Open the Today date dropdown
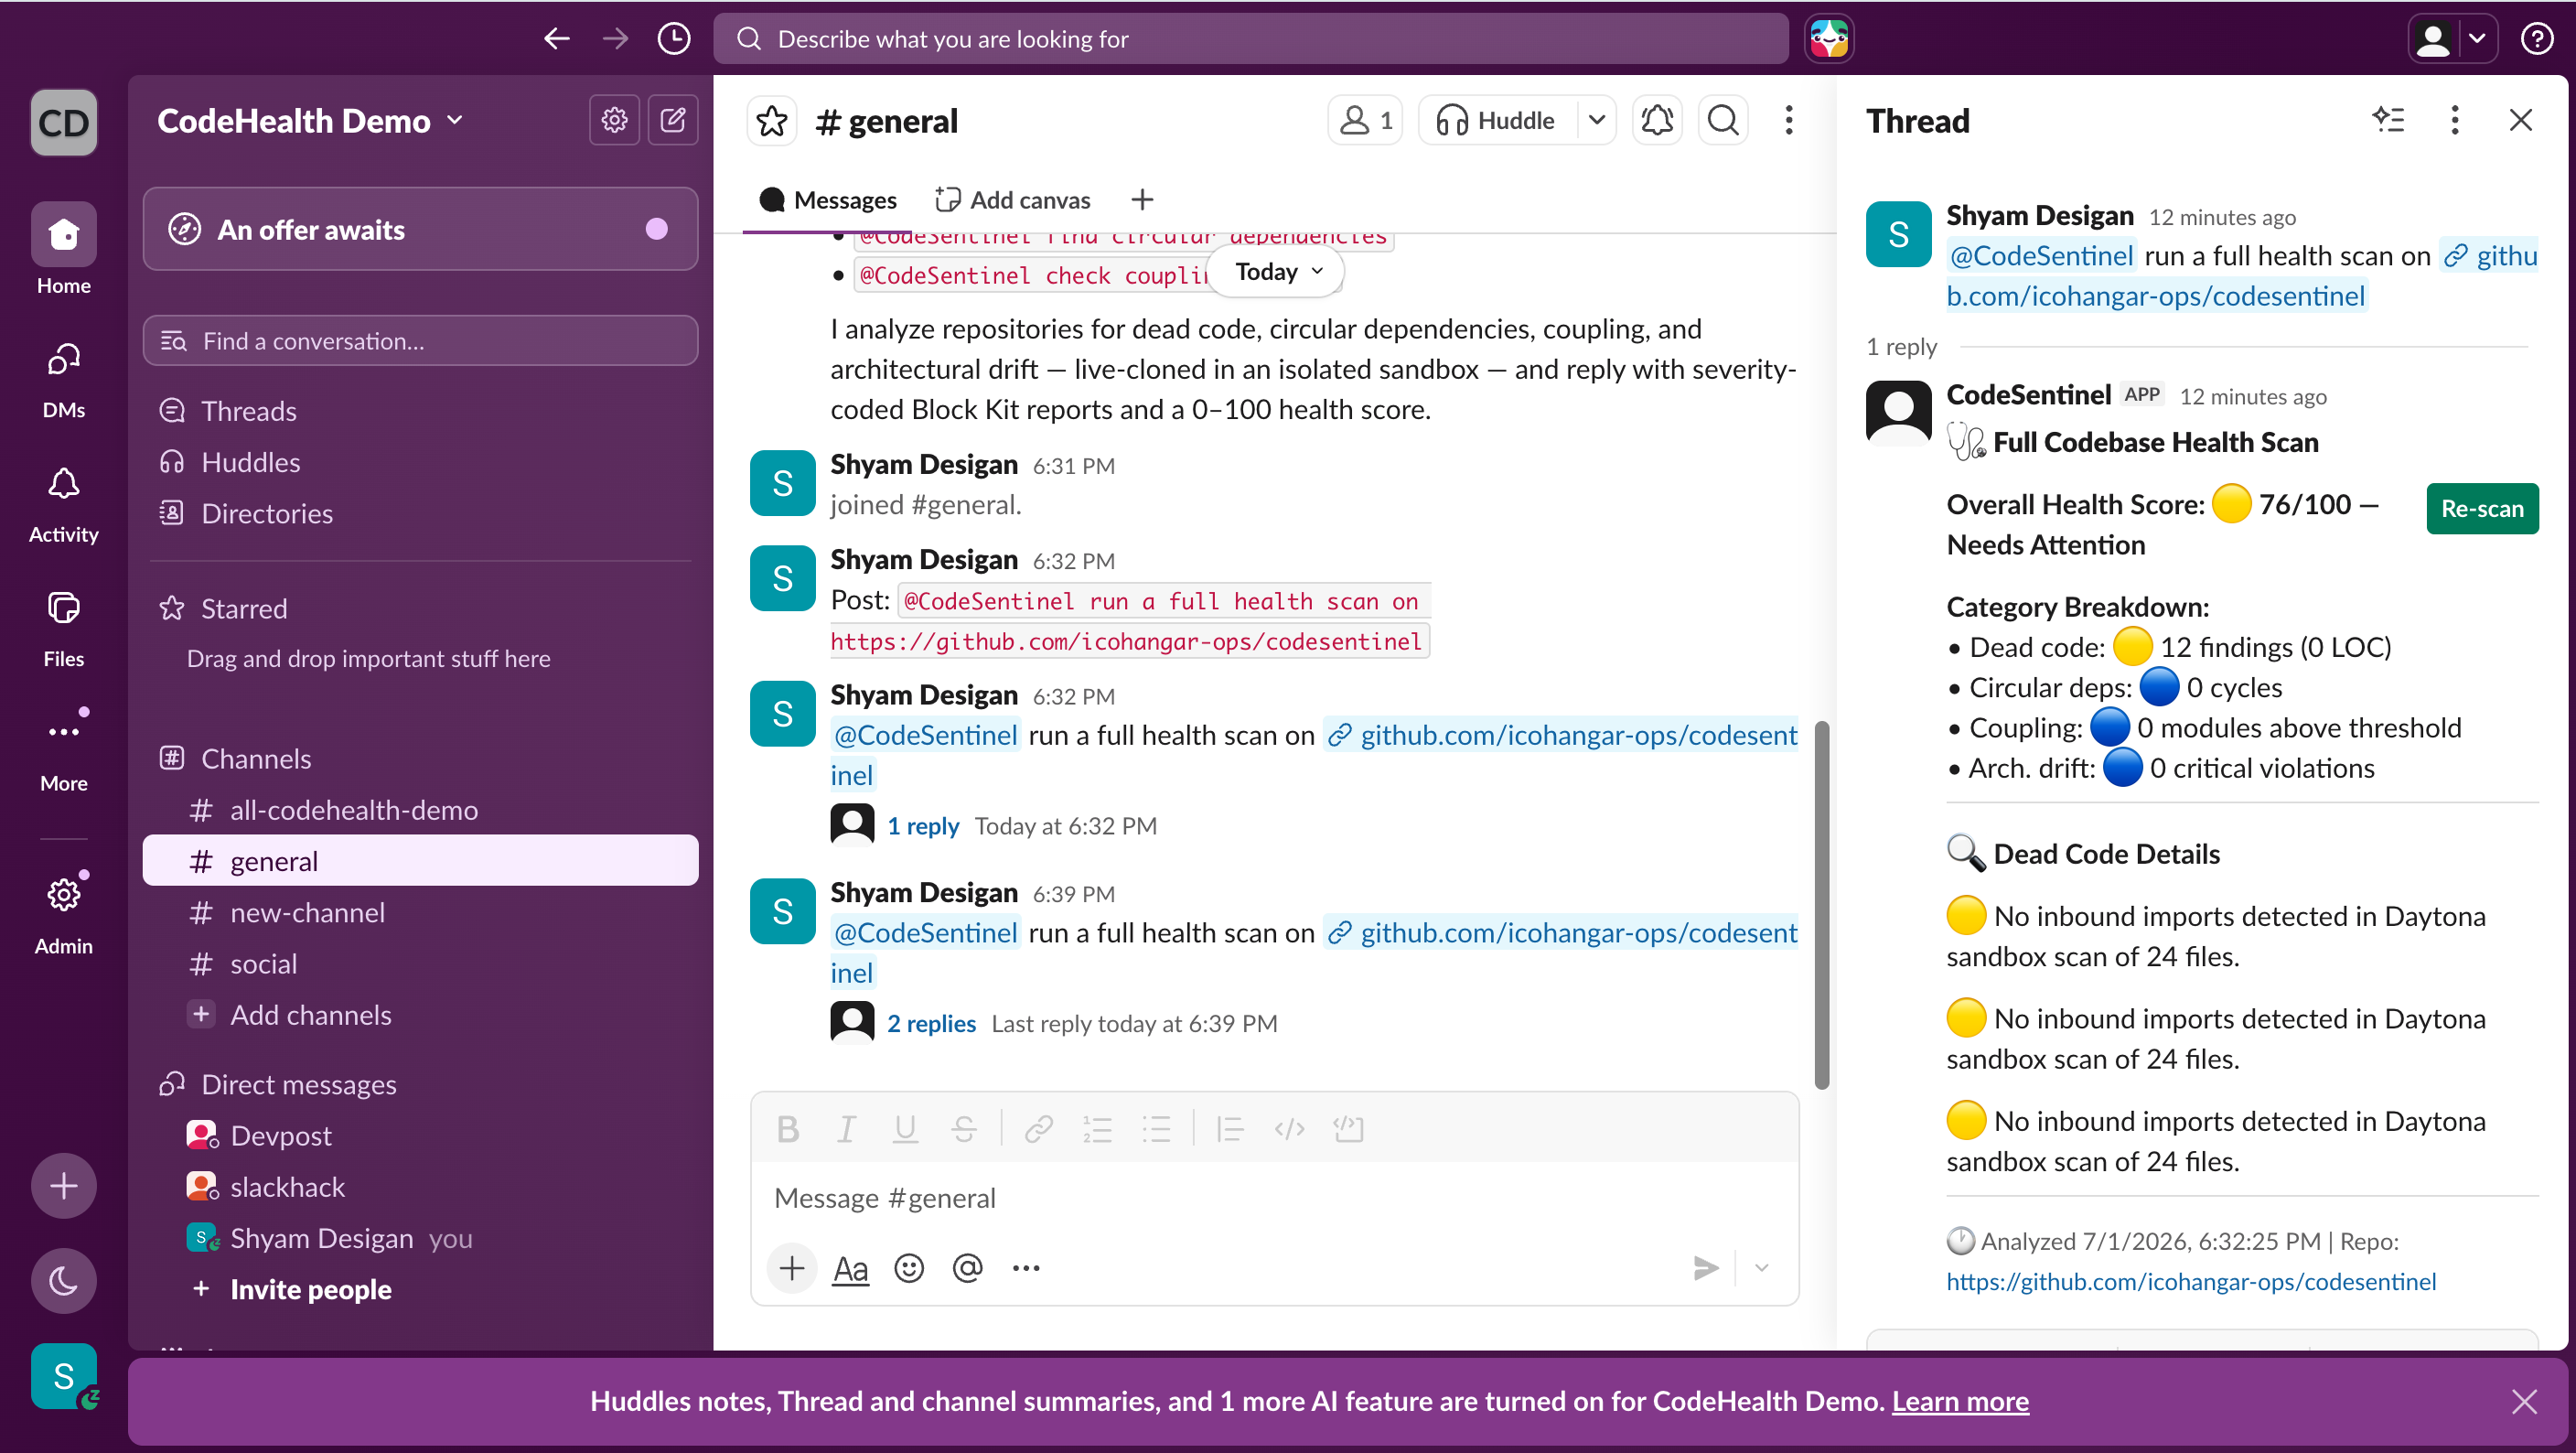 pos(1278,271)
